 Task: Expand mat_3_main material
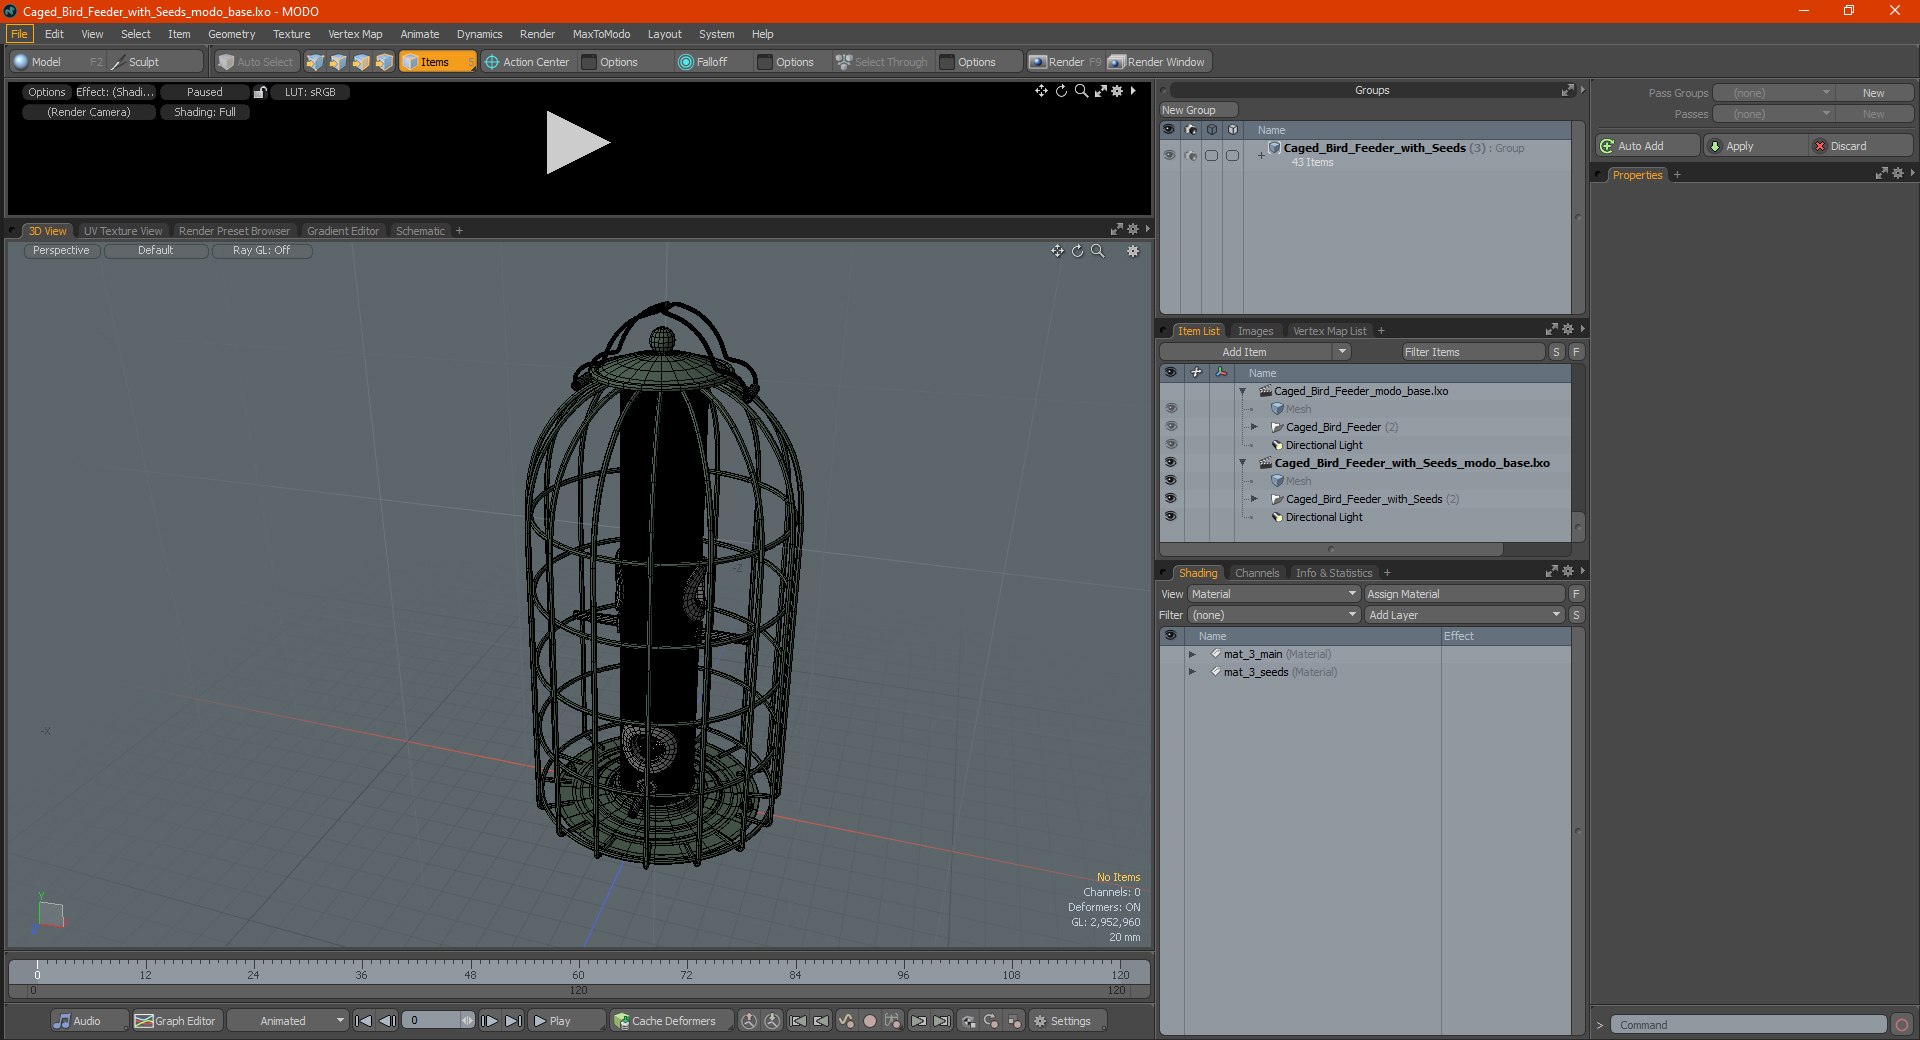tap(1192, 654)
